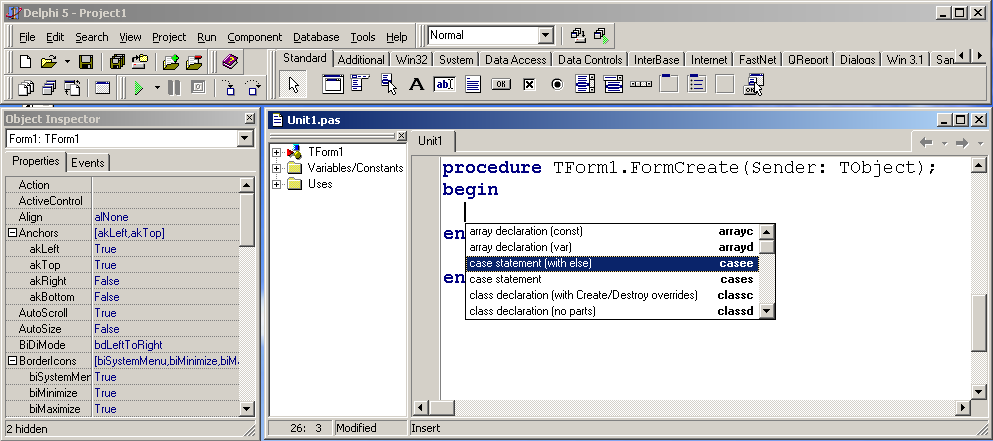Select the PopupMenu component icon
The width and height of the screenshot is (993, 441).
pyautogui.click(x=388, y=84)
